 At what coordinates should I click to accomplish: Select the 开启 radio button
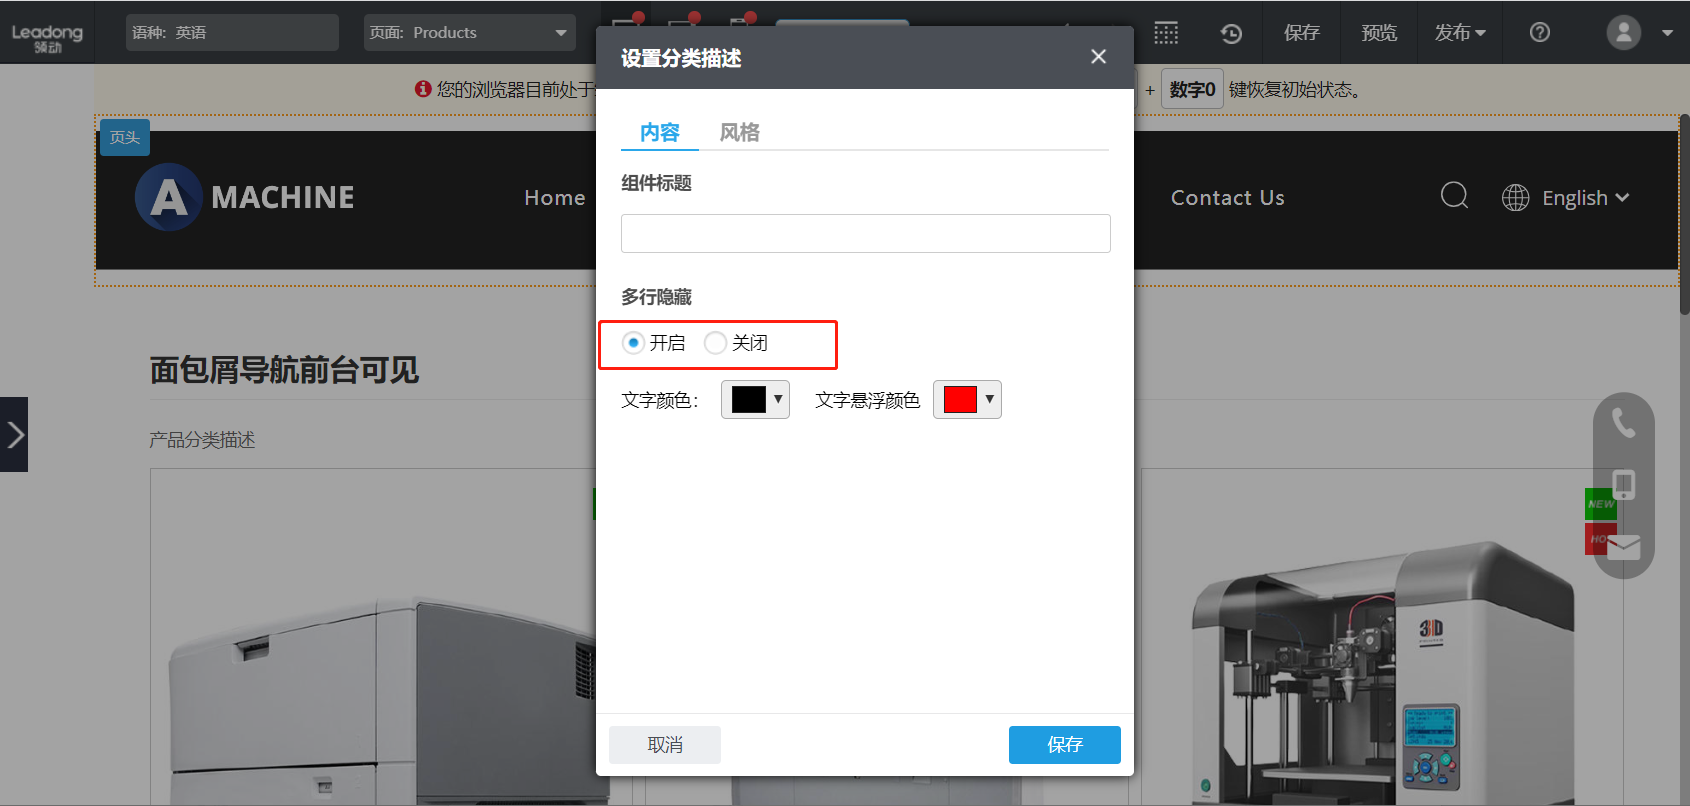633,343
